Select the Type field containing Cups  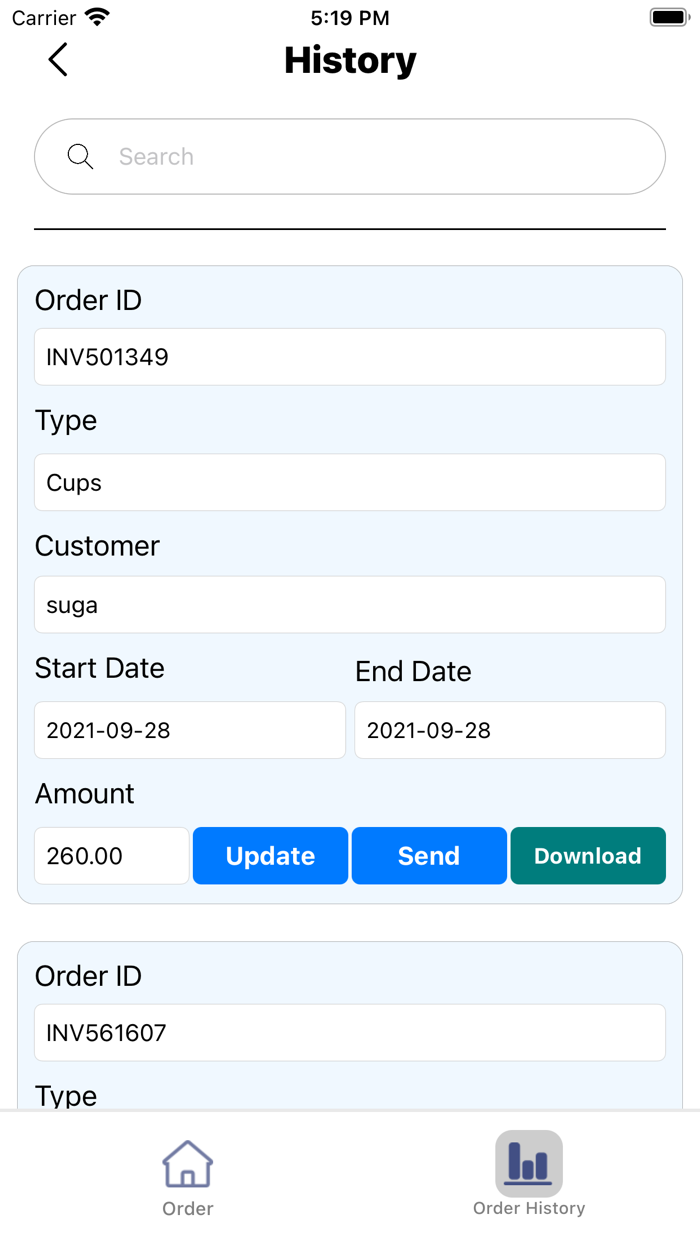(350, 482)
